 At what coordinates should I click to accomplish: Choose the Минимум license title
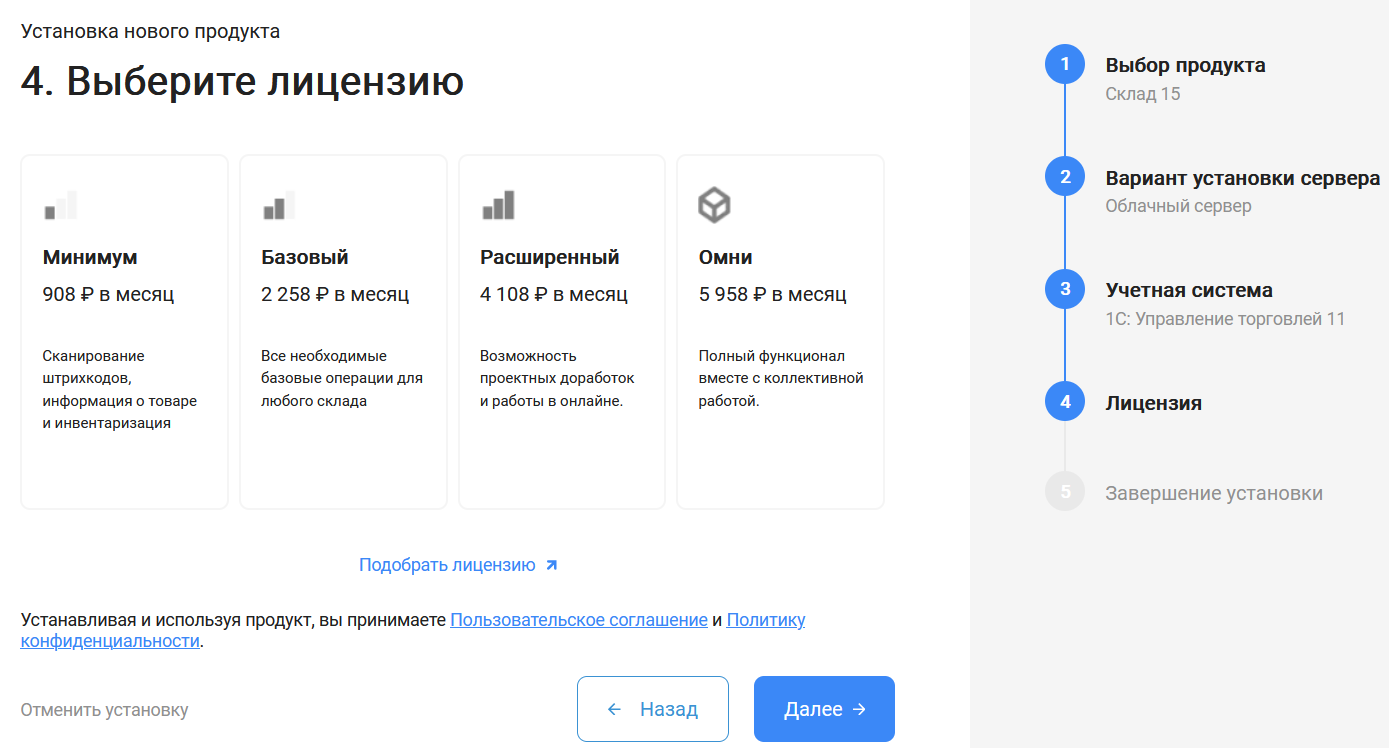click(90, 257)
